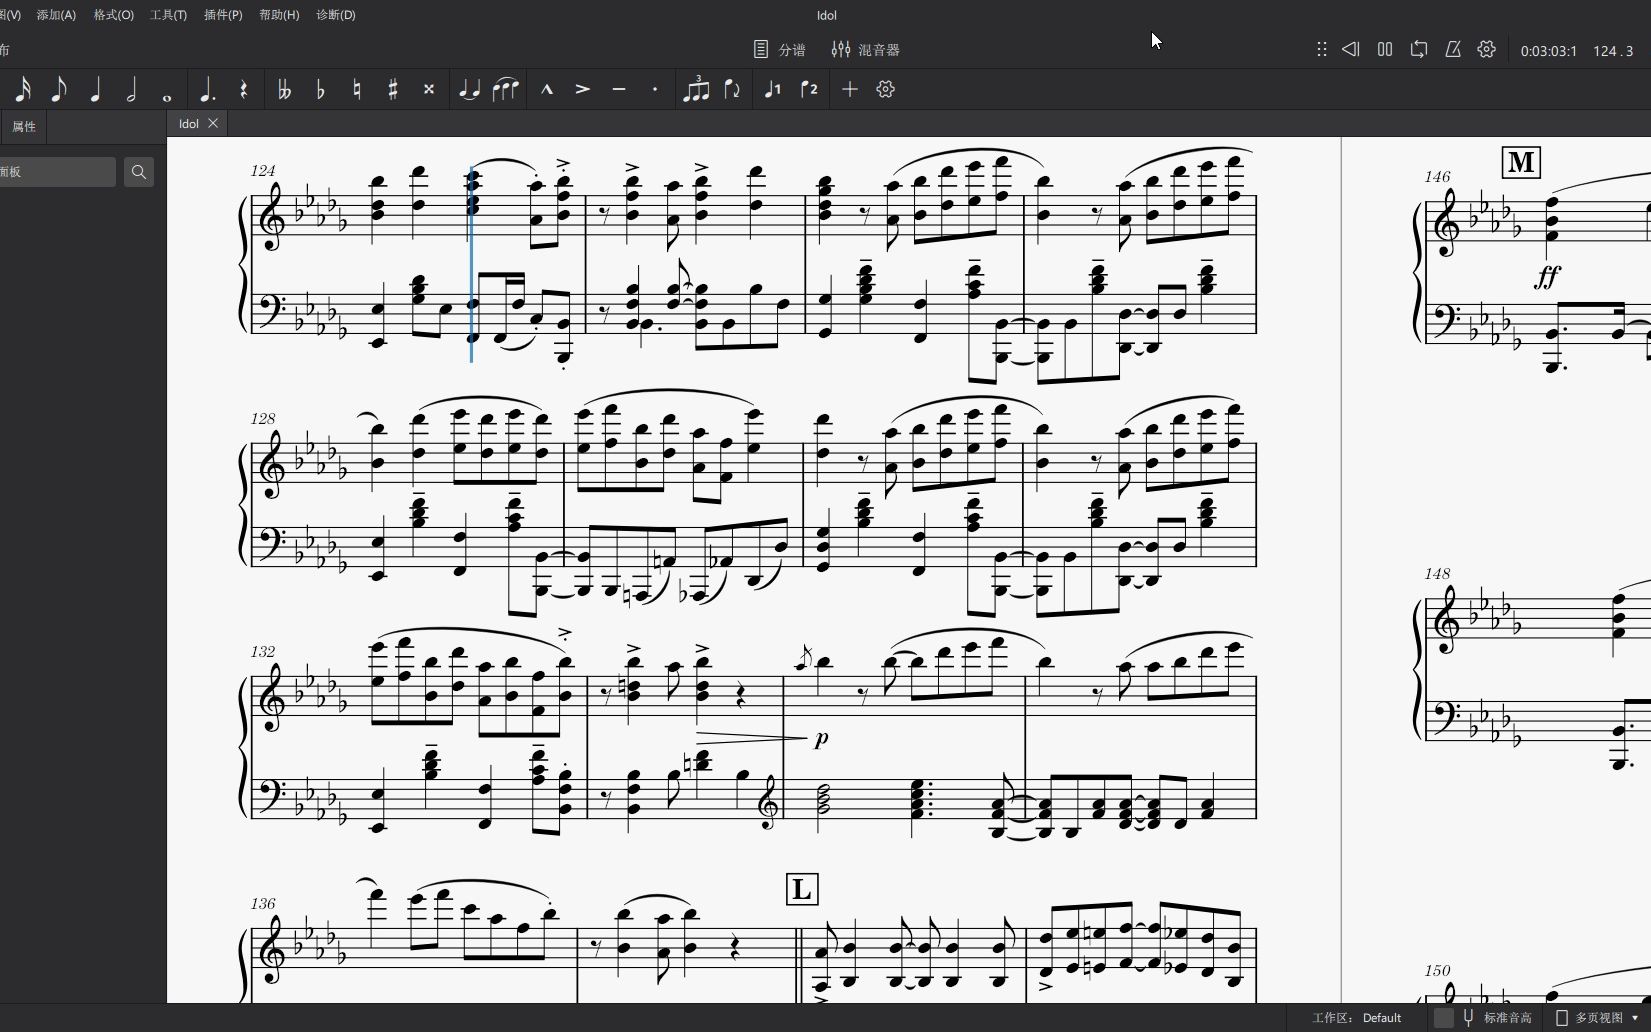The width and height of the screenshot is (1651, 1032).
Task: Open playback settings with the gear icon
Action: click(1486, 49)
